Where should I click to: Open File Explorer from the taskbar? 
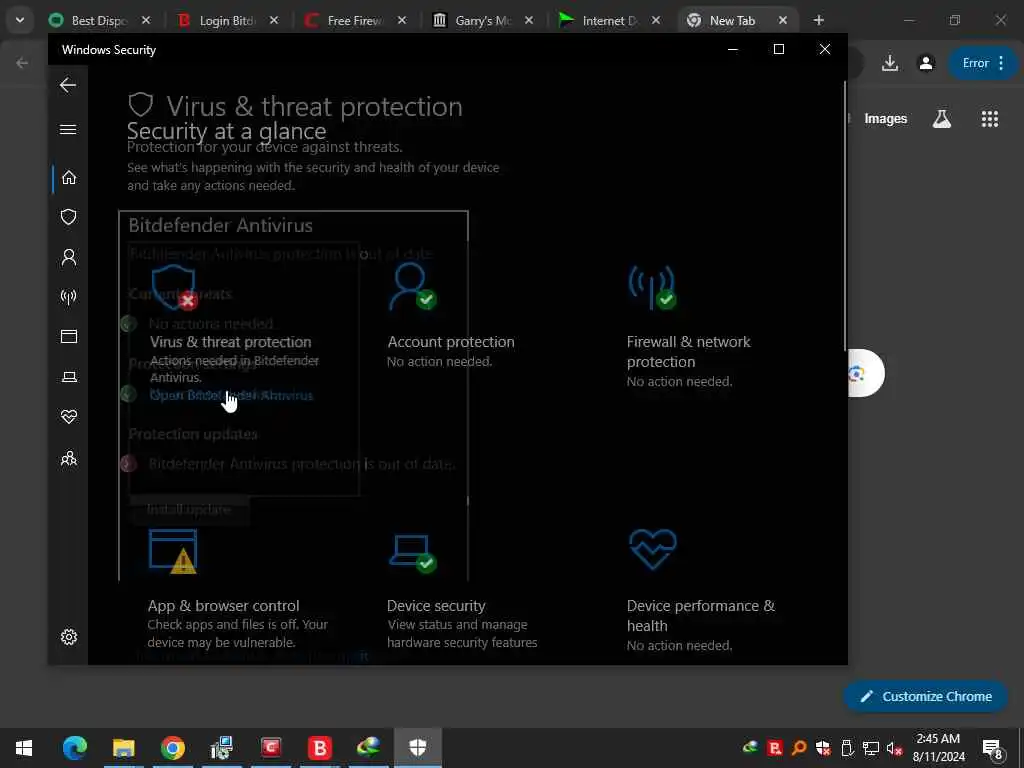point(123,748)
